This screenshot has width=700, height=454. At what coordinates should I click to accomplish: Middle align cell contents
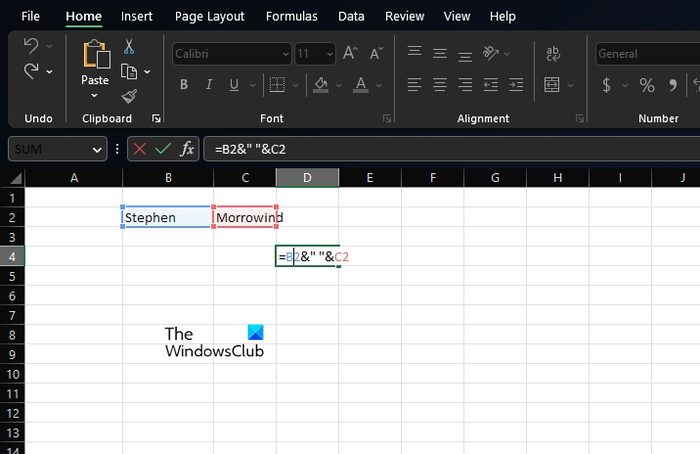tap(440, 54)
